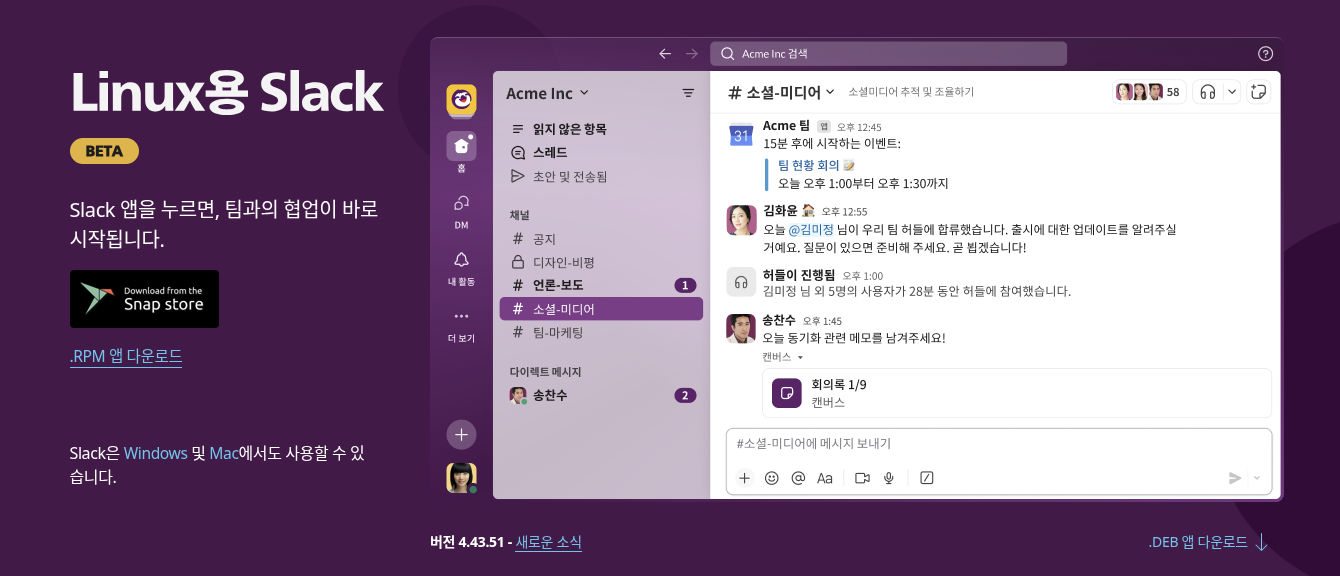Select the 소셜-미디어 channel in sidebar
This screenshot has height=576, width=1340.
tap(601, 309)
